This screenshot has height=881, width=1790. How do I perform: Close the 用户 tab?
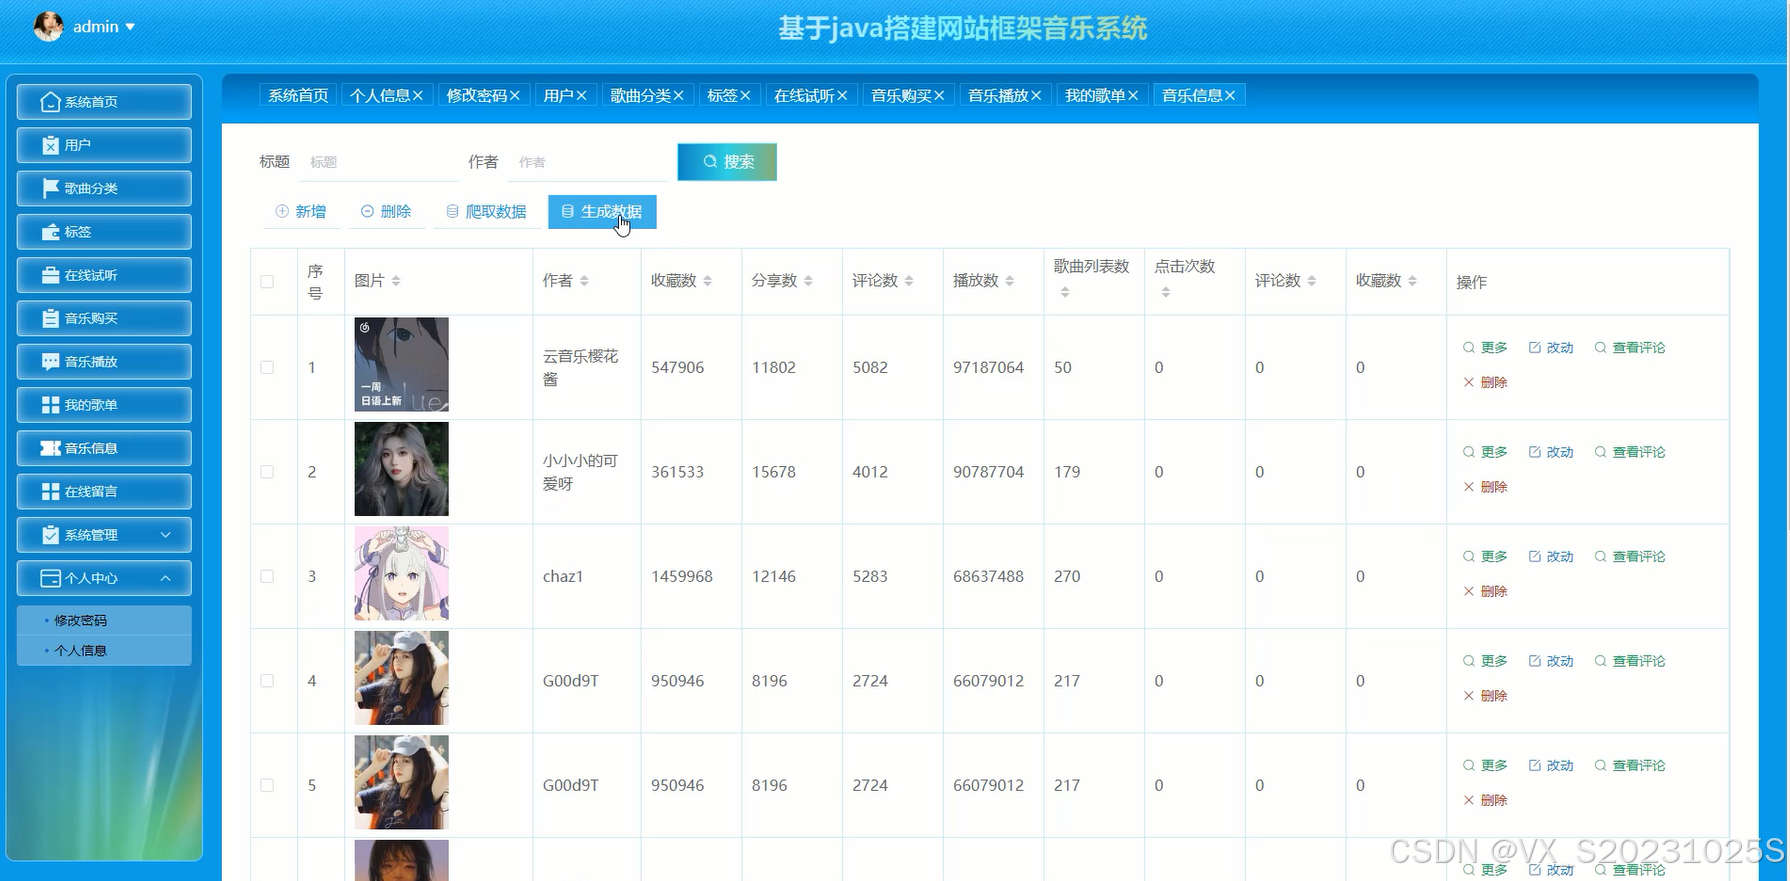(x=581, y=95)
